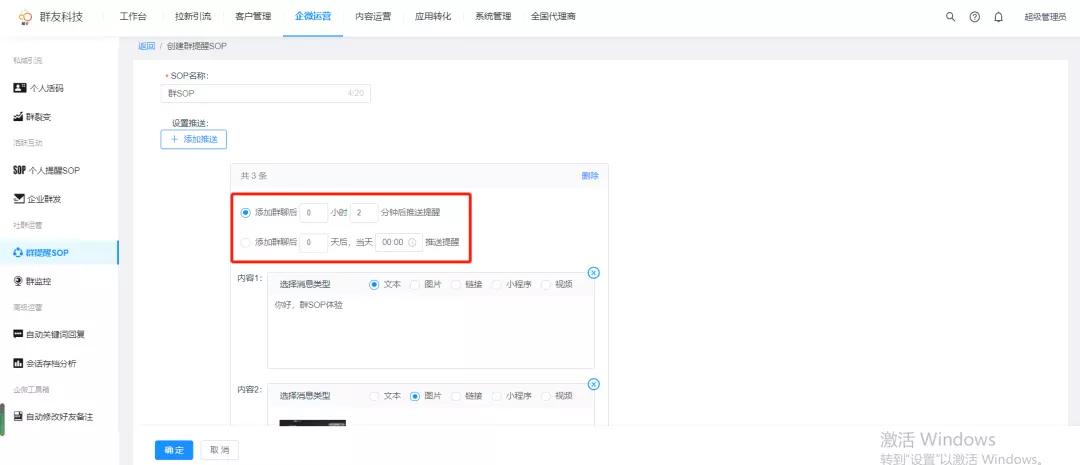Switch to the 企微运营 top tab

pos(313,17)
